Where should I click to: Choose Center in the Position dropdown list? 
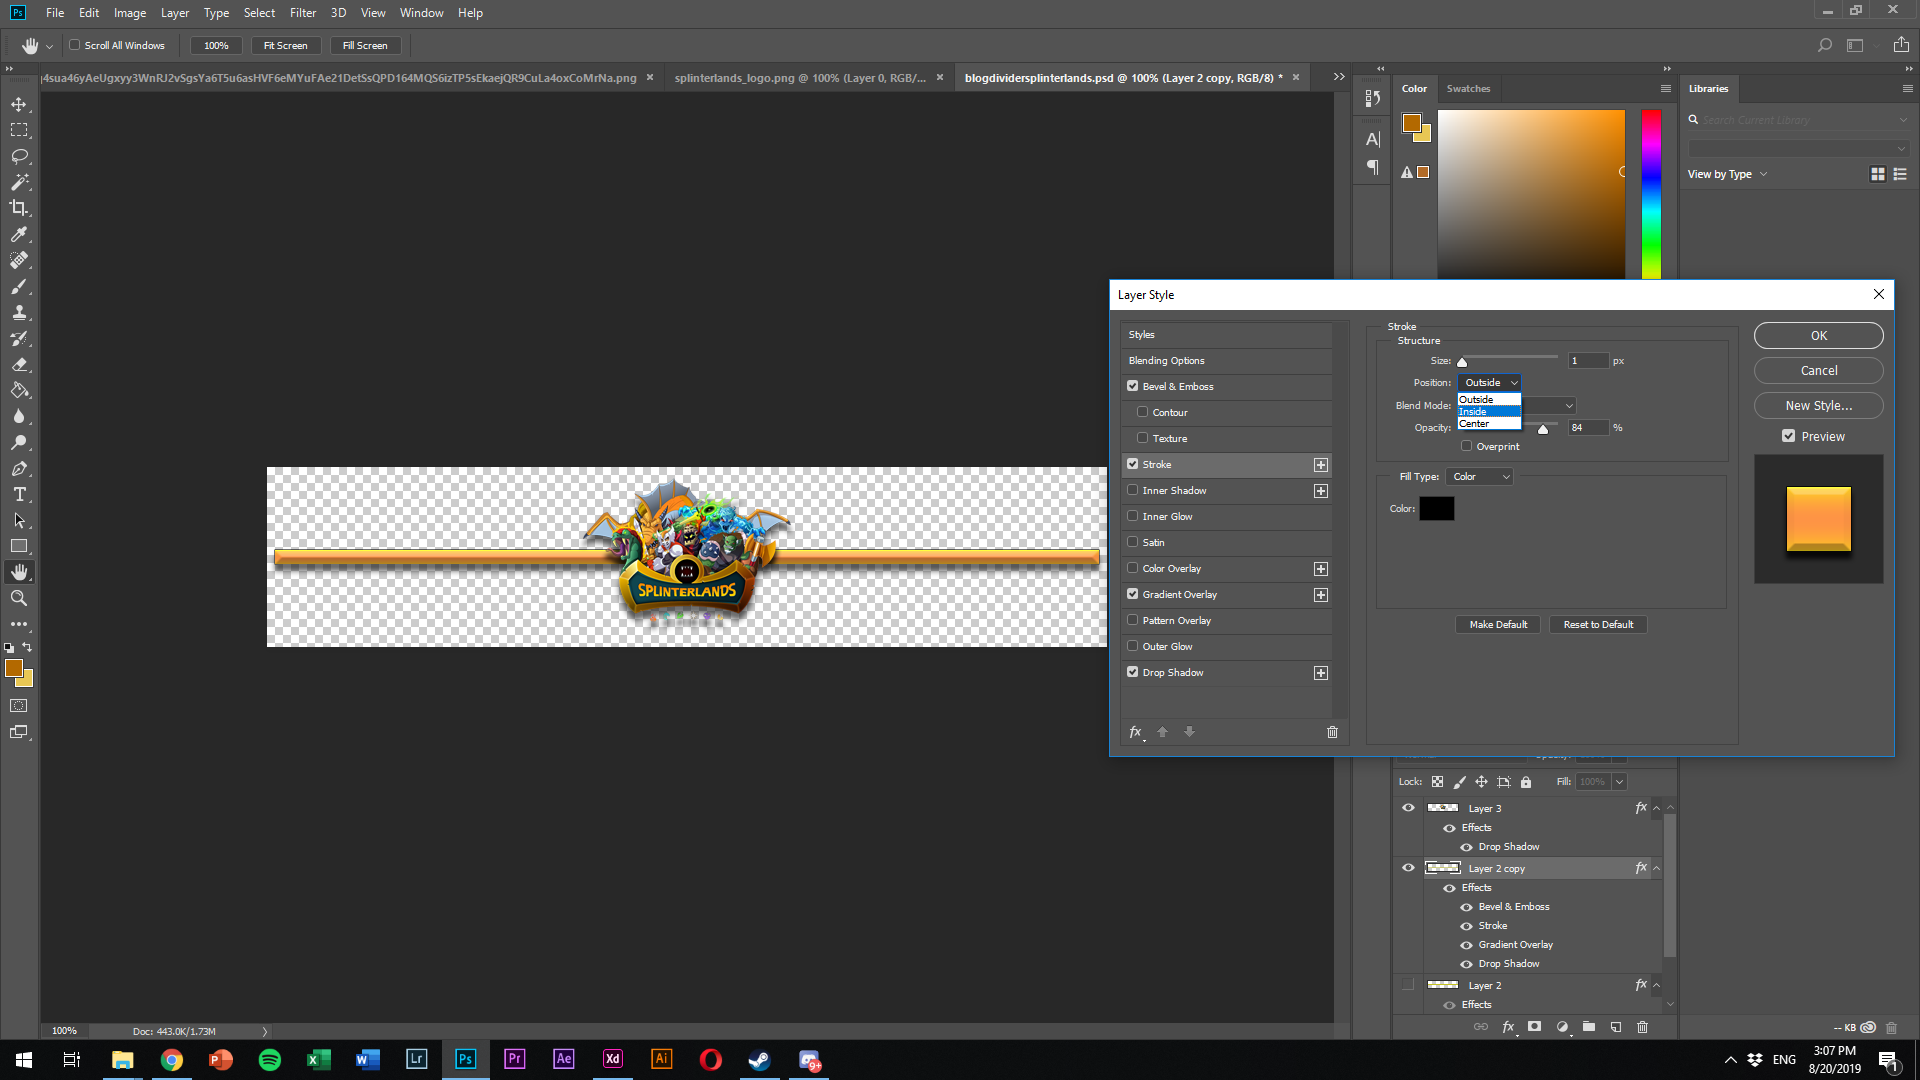[x=1489, y=423]
